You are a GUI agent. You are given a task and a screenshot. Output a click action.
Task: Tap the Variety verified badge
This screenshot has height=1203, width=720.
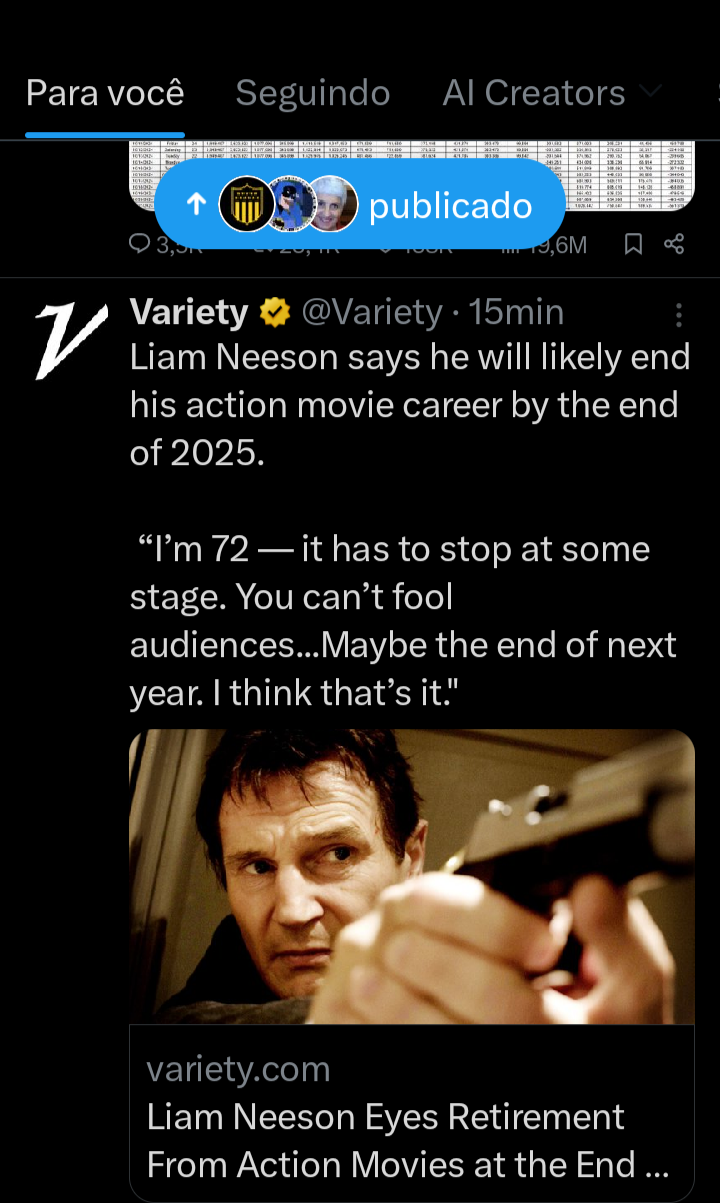273,313
